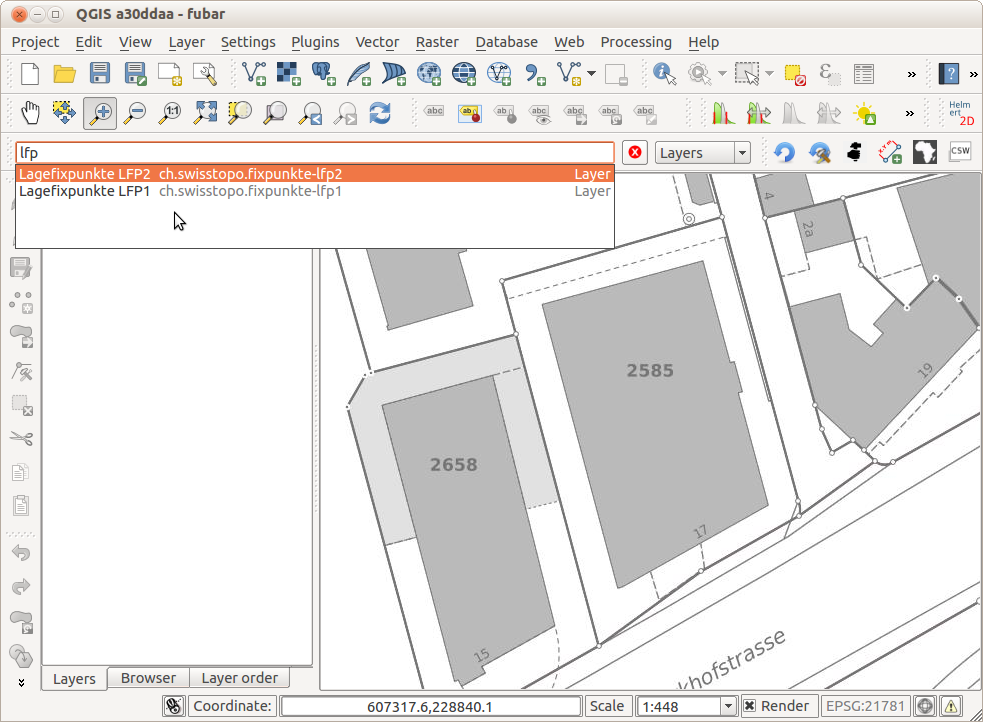The width and height of the screenshot is (983, 722).
Task: Switch to the Layer order tab
Action: tap(239, 678)
